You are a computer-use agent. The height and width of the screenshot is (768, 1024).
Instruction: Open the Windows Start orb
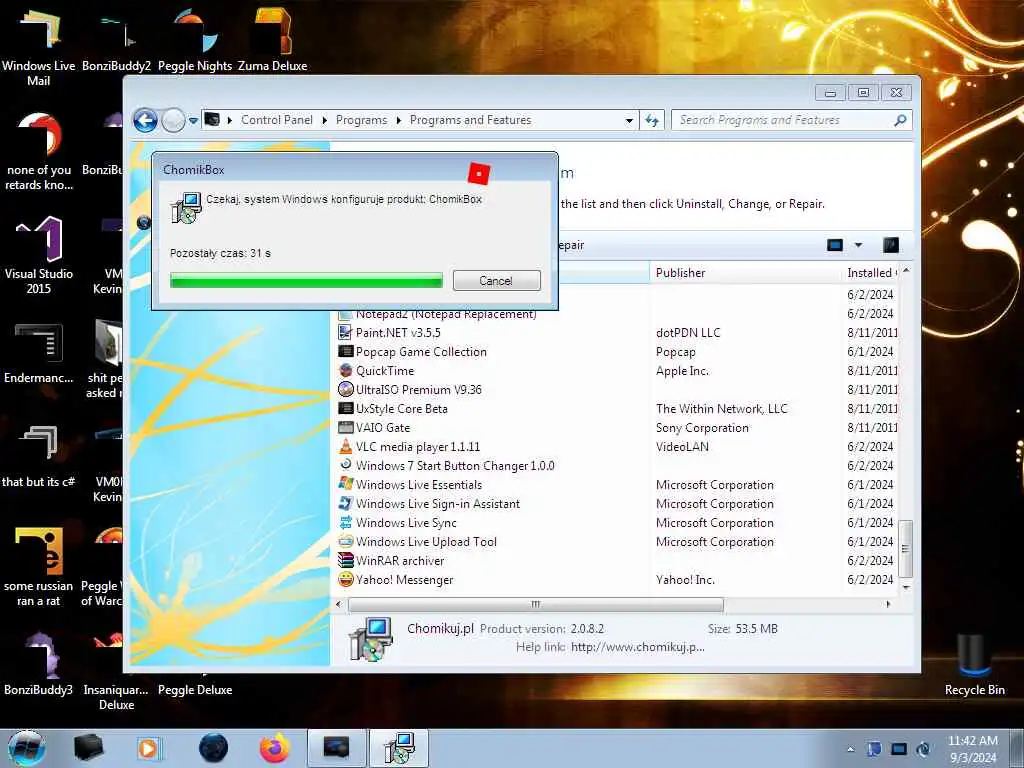click(27, 748)
